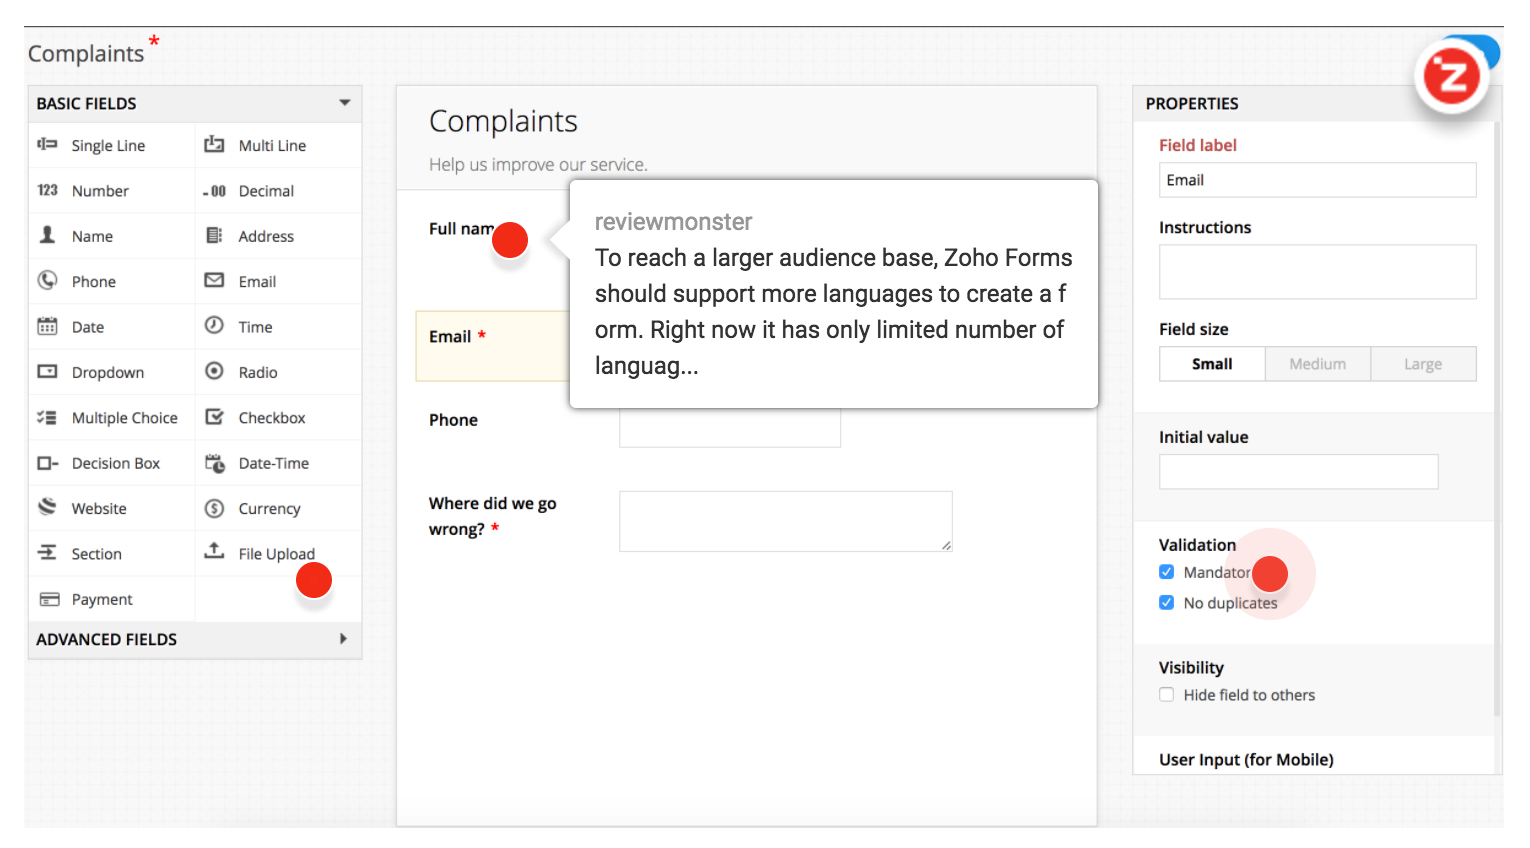This screenshot has width=1530, height=848.
Task: Uncheck the Mandatory validation option
Action: click(1166, 571)
